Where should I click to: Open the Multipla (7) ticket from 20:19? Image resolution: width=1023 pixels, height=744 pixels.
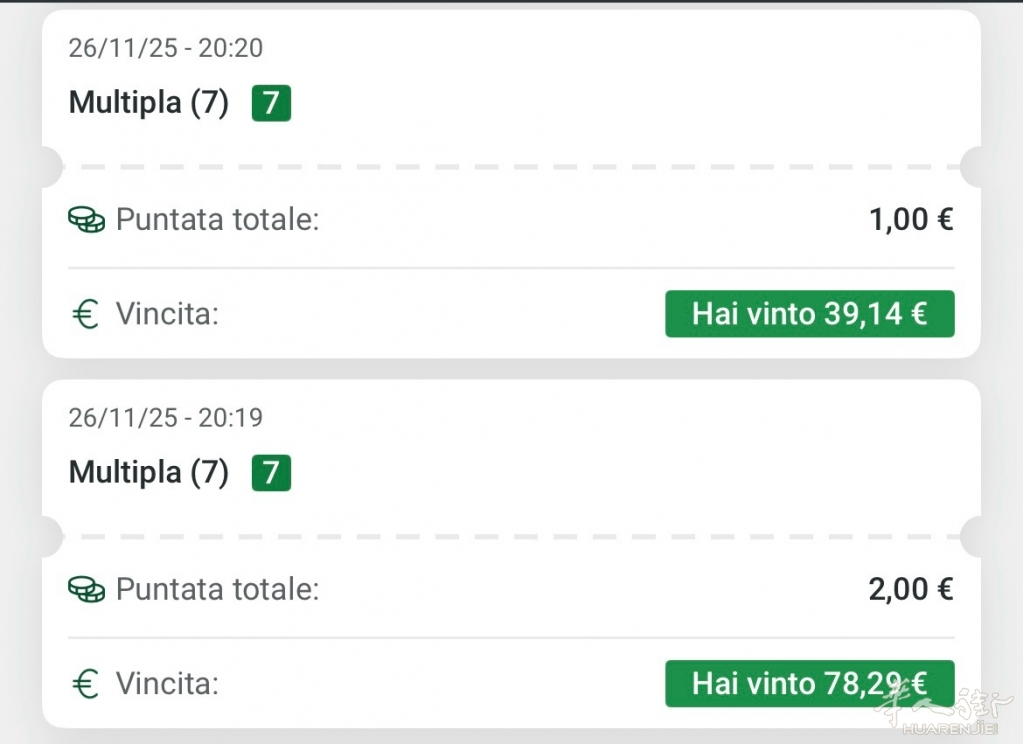pos(149,472)
